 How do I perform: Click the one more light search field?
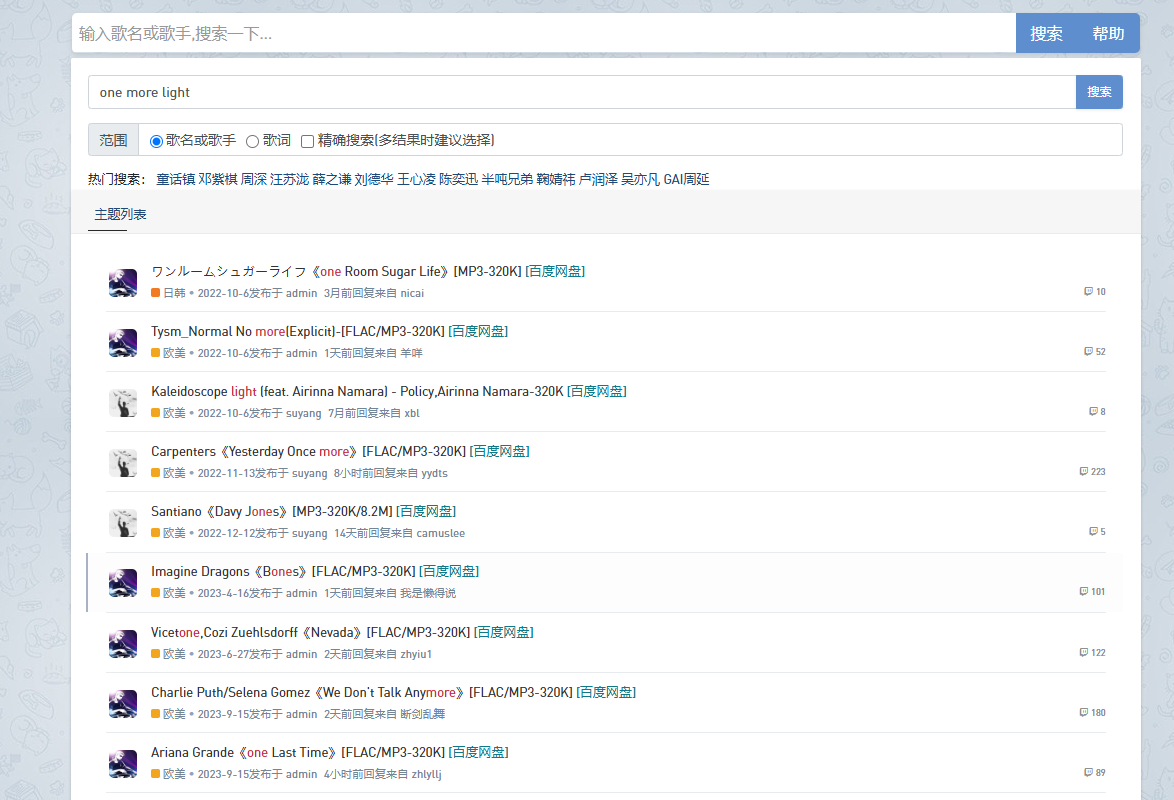[581, 92]
